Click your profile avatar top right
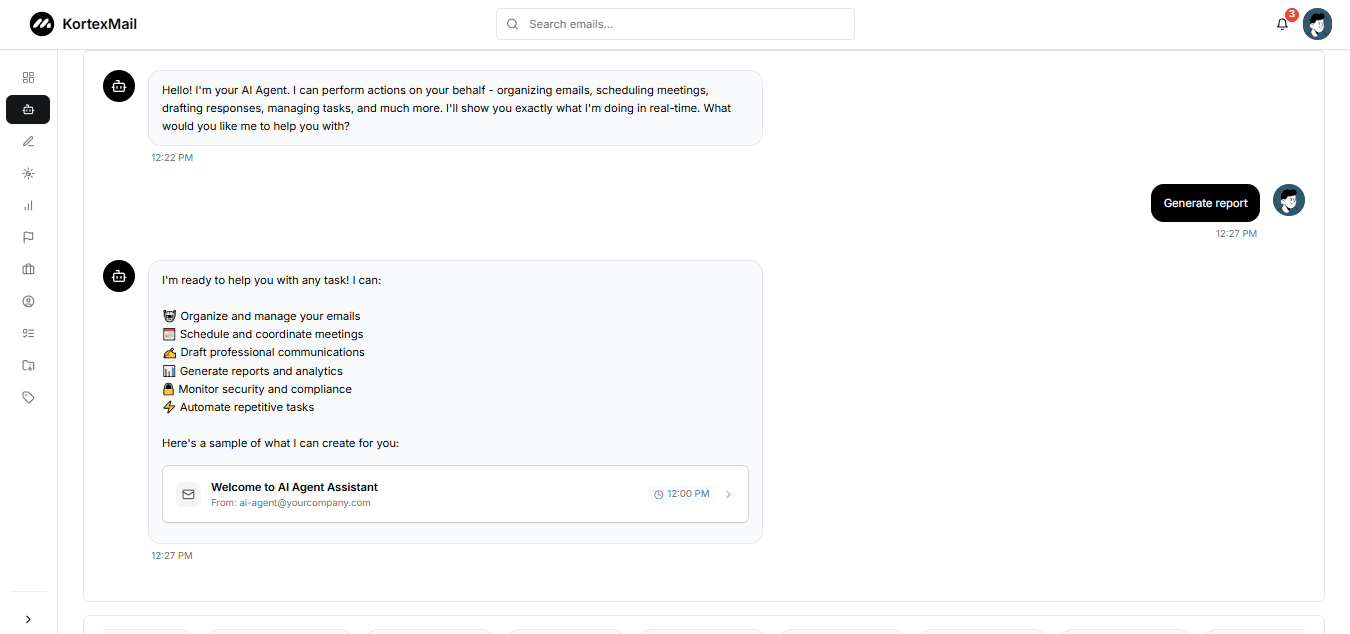 click(1317, 23)
